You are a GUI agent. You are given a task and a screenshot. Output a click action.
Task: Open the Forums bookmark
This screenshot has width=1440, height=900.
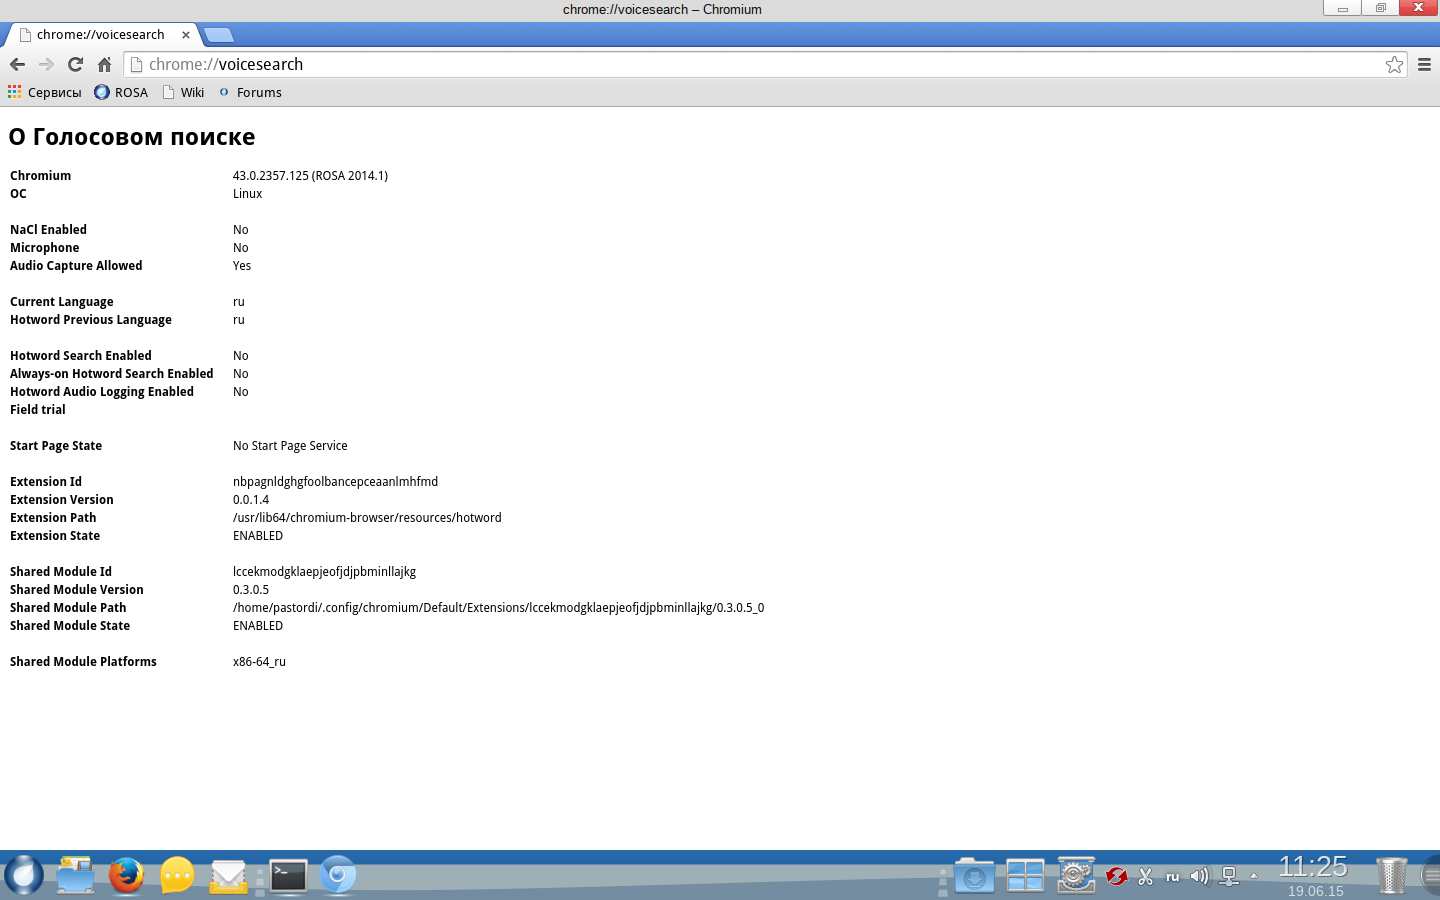[x=250, y=92]
